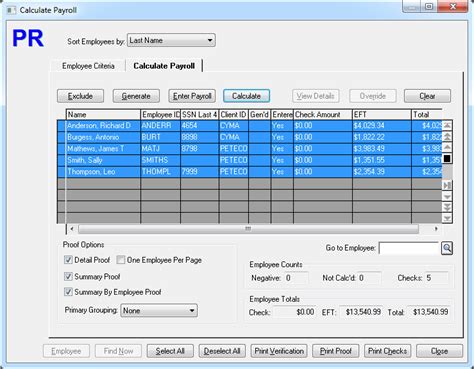
Task: Click the EFT total $13,540.99 field
Action: 361,312
